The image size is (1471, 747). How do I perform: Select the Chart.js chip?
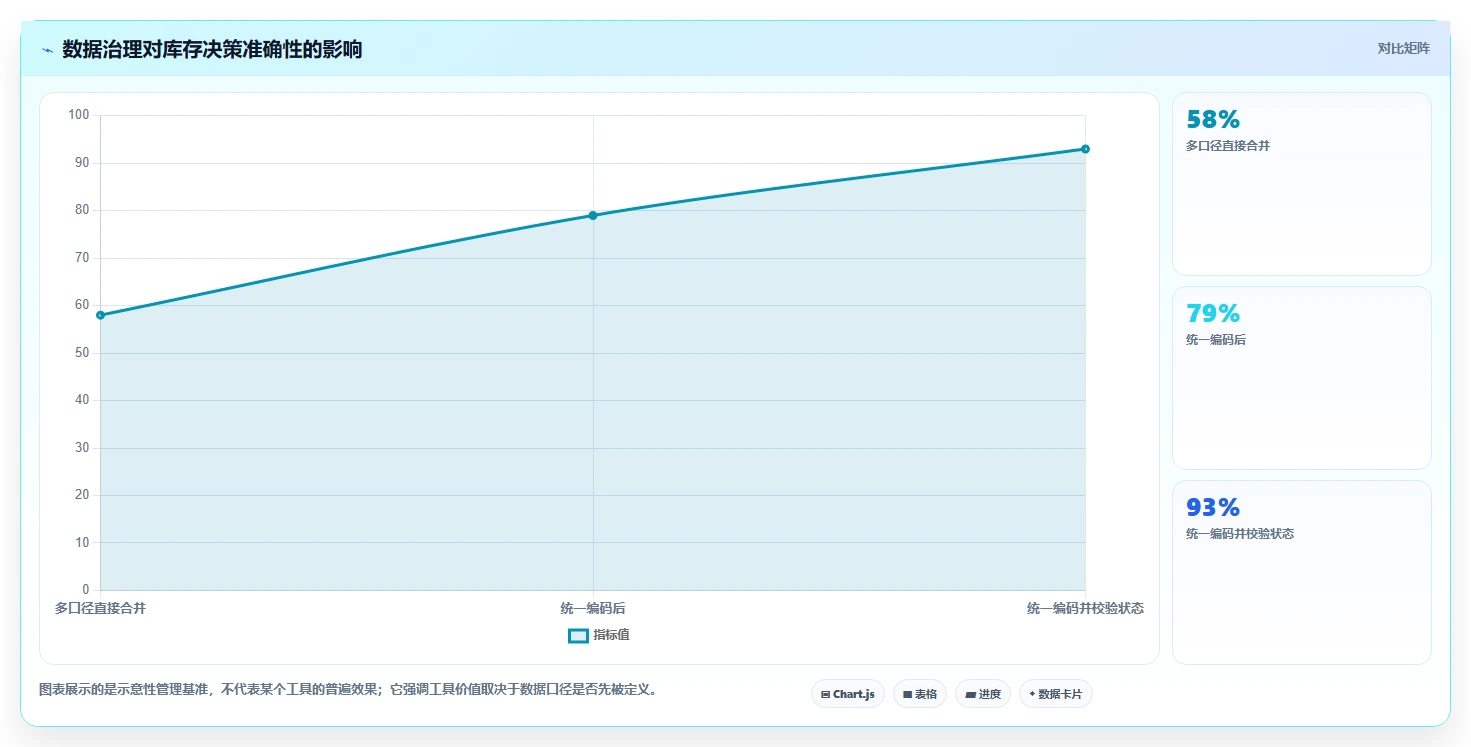point(848,694)
